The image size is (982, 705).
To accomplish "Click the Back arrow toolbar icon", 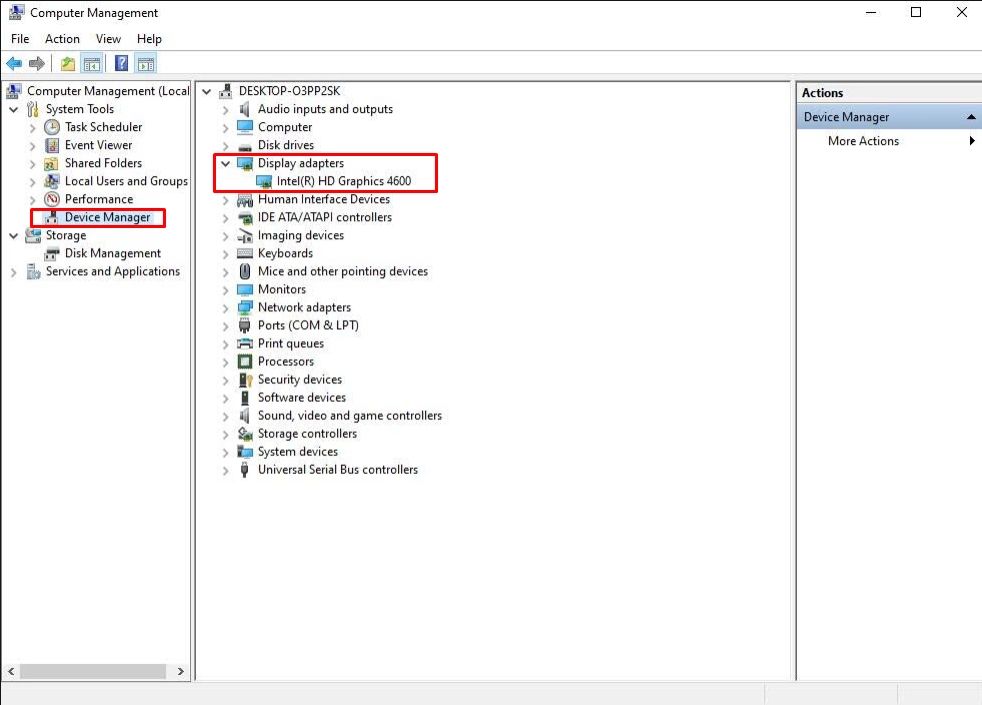I will (x=14, y=63).
